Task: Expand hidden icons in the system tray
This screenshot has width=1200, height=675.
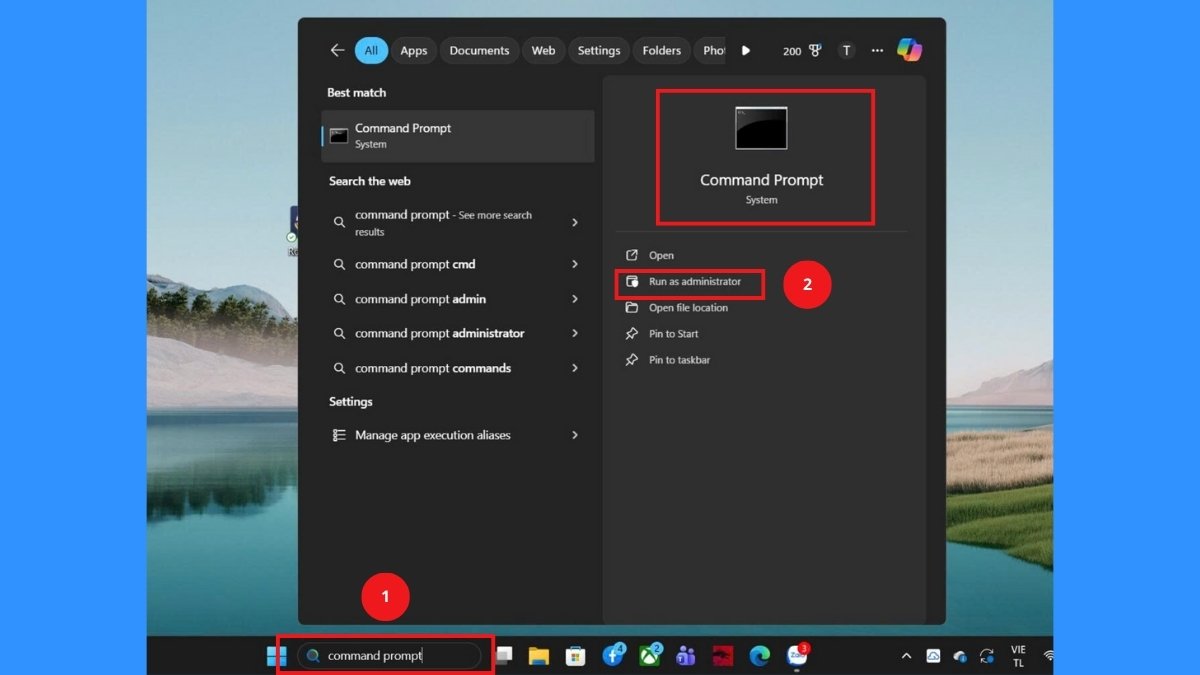Action: pos(907,657)
